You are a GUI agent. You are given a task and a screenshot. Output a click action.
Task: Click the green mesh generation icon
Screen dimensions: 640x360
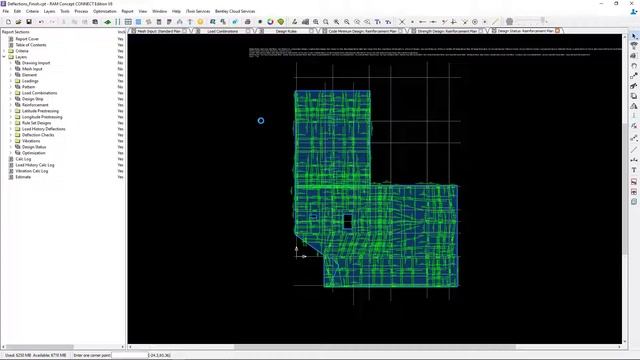(107, 22)
